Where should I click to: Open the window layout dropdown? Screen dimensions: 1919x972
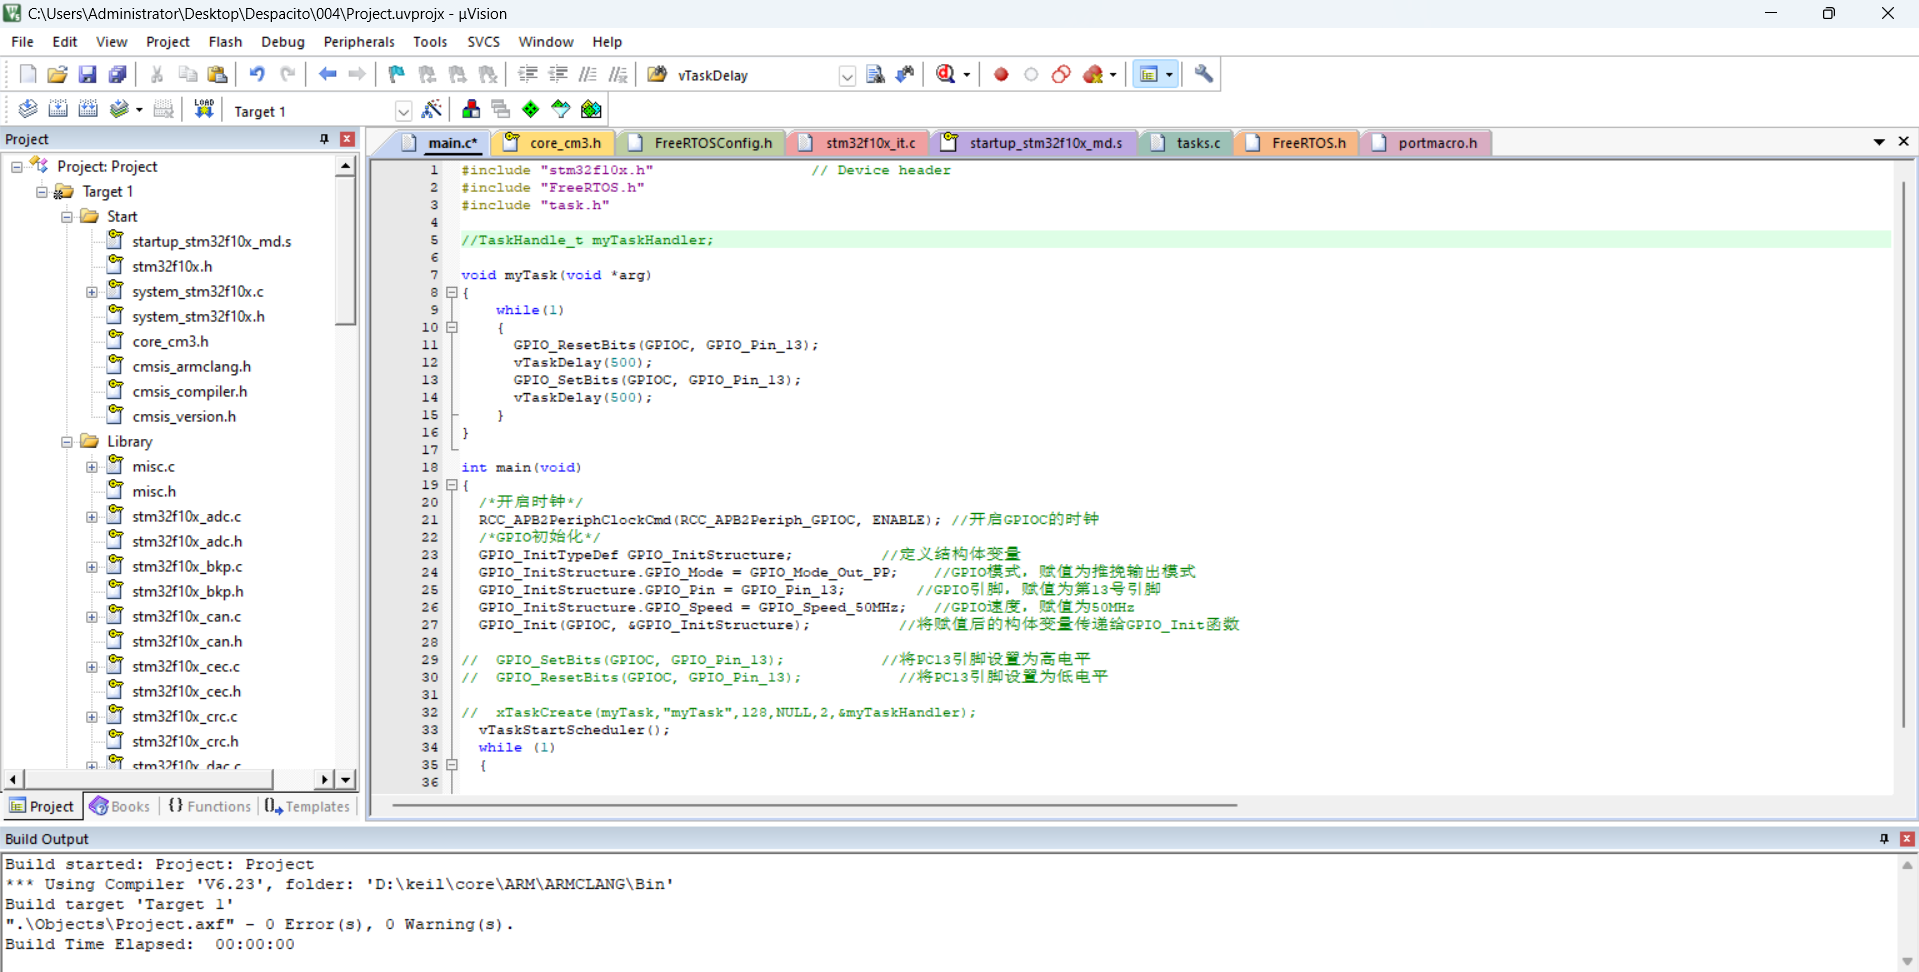[1169, 75]
